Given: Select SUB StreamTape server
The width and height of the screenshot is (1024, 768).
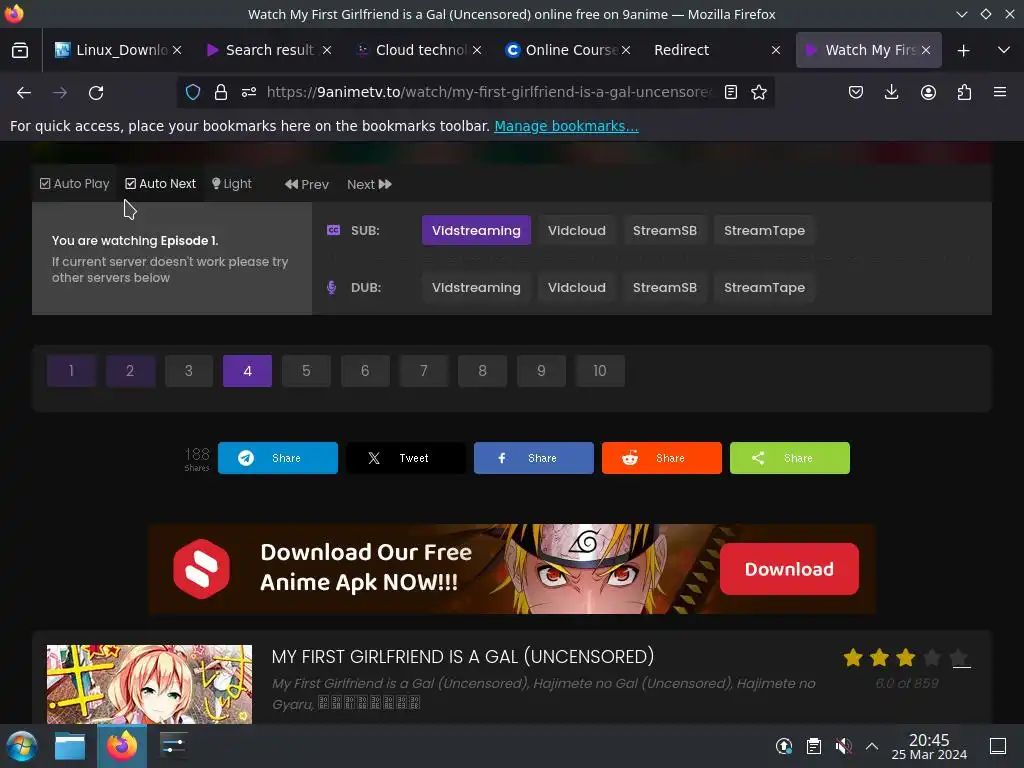Looking at the screenshot, I should pos(764,231).
